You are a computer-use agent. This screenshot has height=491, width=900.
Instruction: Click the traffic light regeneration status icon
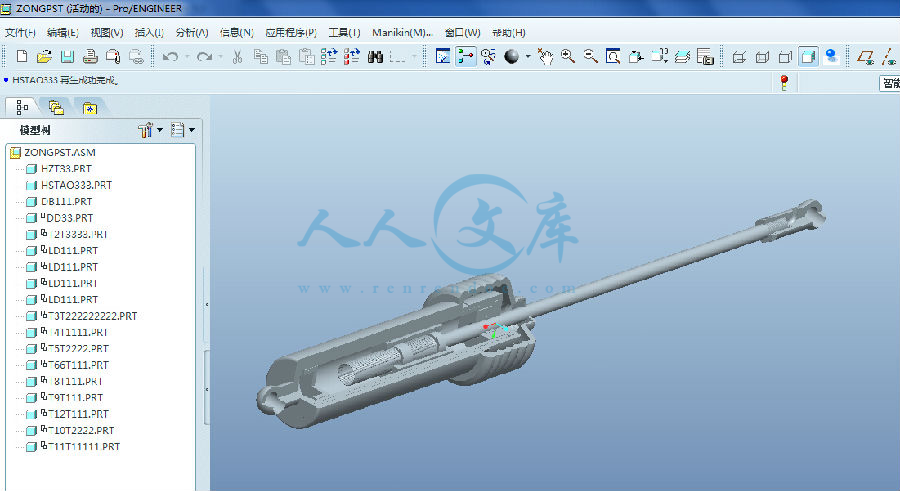(784, 82)
